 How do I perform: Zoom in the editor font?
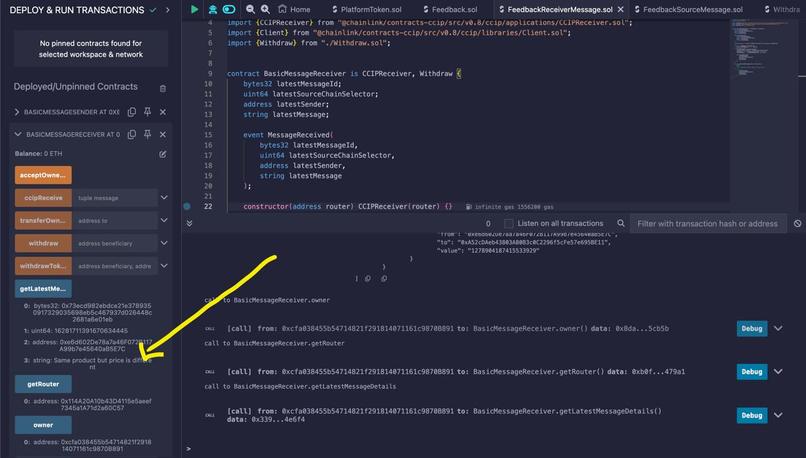coord(265,9)
